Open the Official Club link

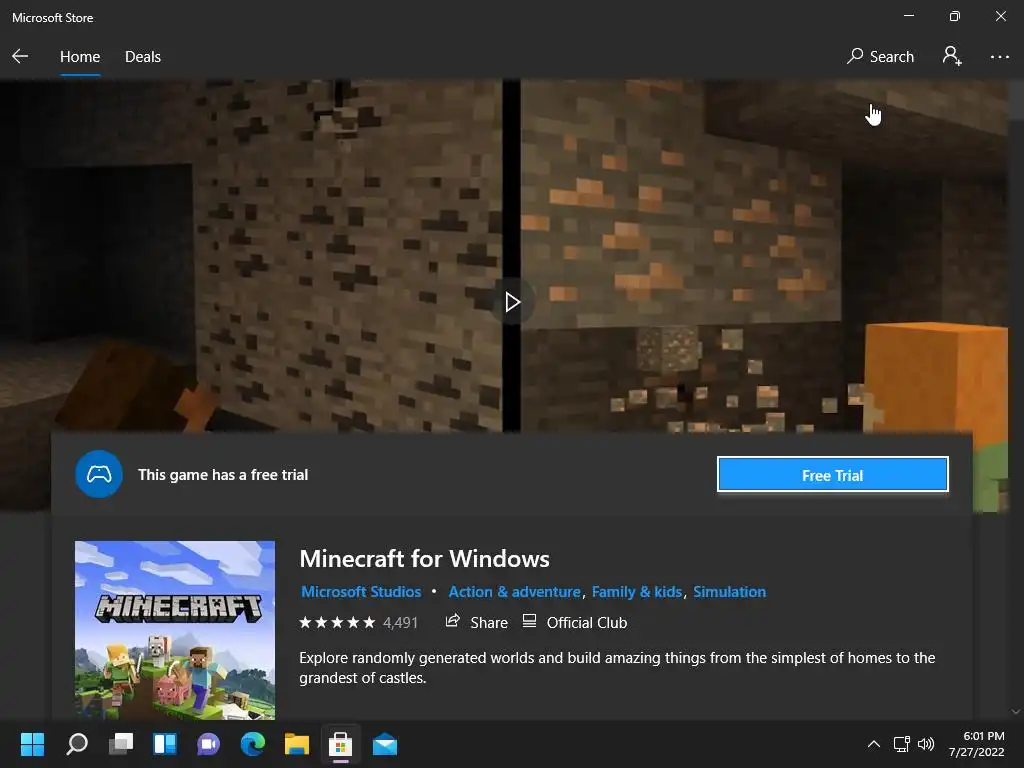575,622
